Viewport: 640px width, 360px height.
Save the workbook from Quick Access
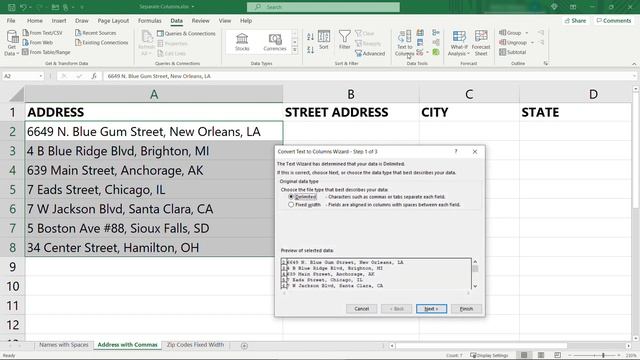11,7
